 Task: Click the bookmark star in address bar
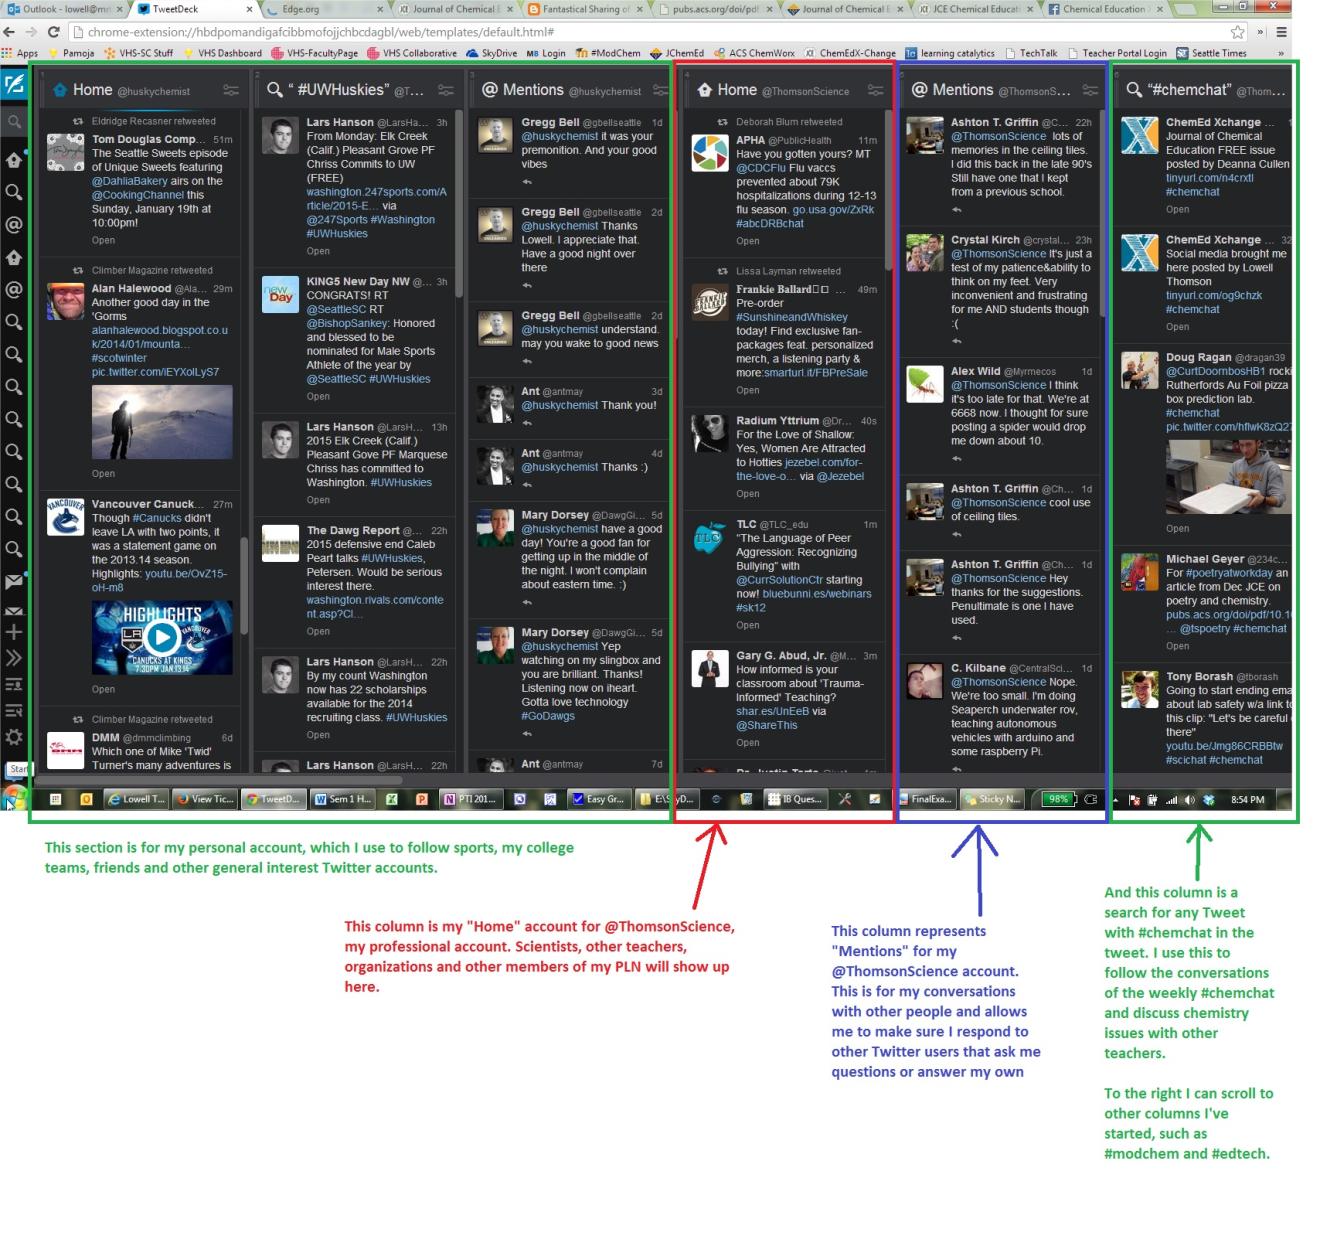pyautogui.click(x=1237, y=32)
